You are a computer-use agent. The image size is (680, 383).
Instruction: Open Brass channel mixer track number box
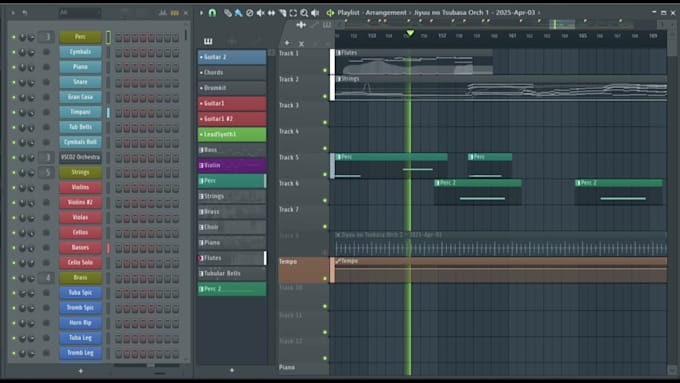click(47, 278)
